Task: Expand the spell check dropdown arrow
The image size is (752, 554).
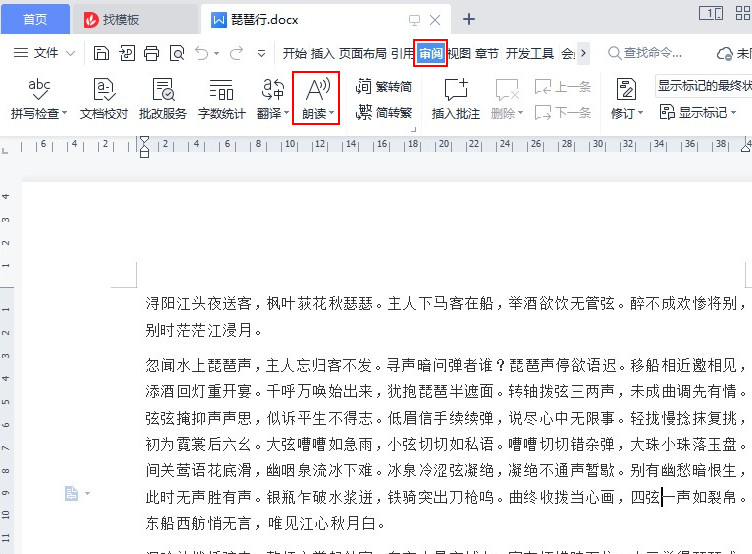Action: [x=64, y=113]
